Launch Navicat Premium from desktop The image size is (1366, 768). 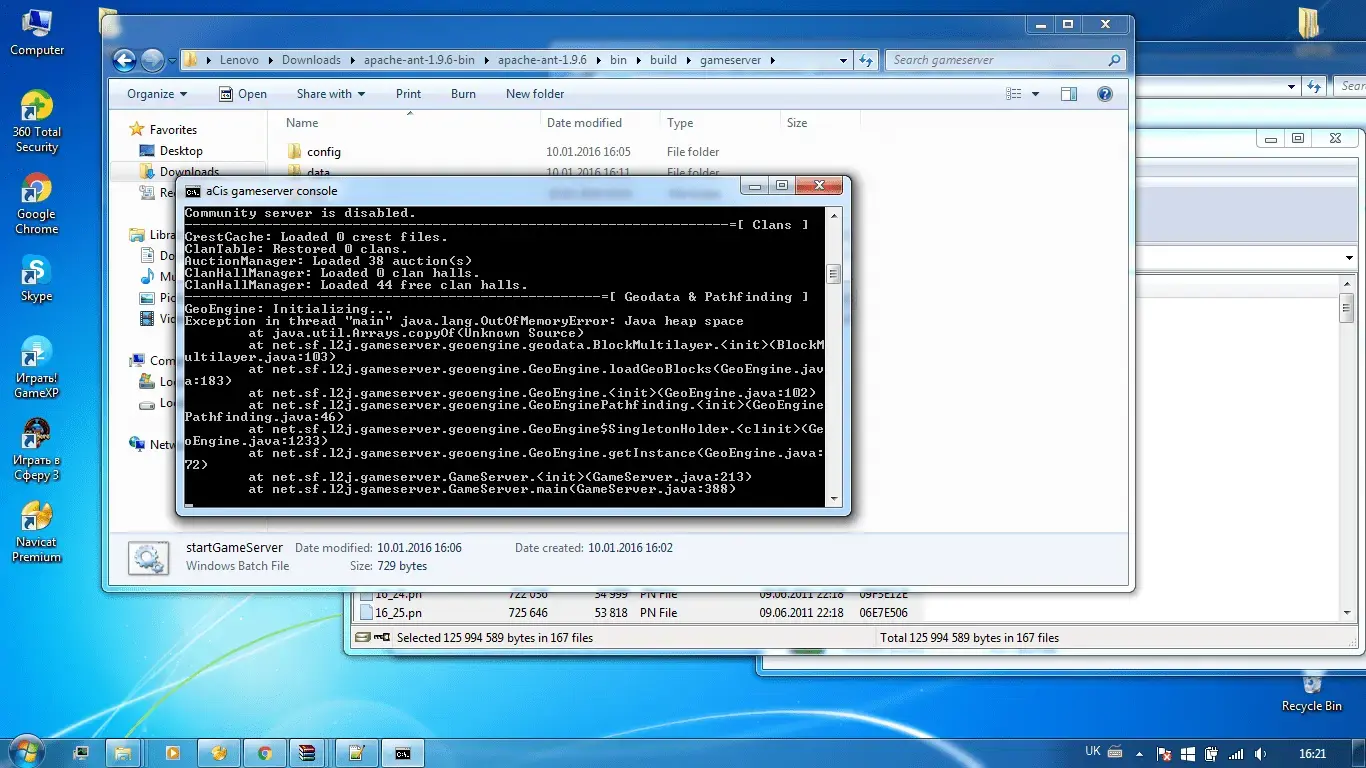tap(37, 532)
